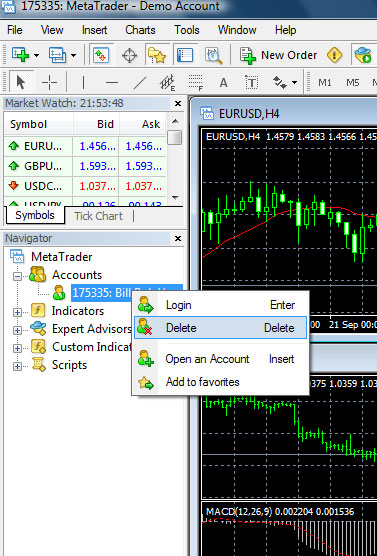Open the Profiles dropdown arrow
Viewport: 377px width, 556px height.
click(x=73, y=55)
